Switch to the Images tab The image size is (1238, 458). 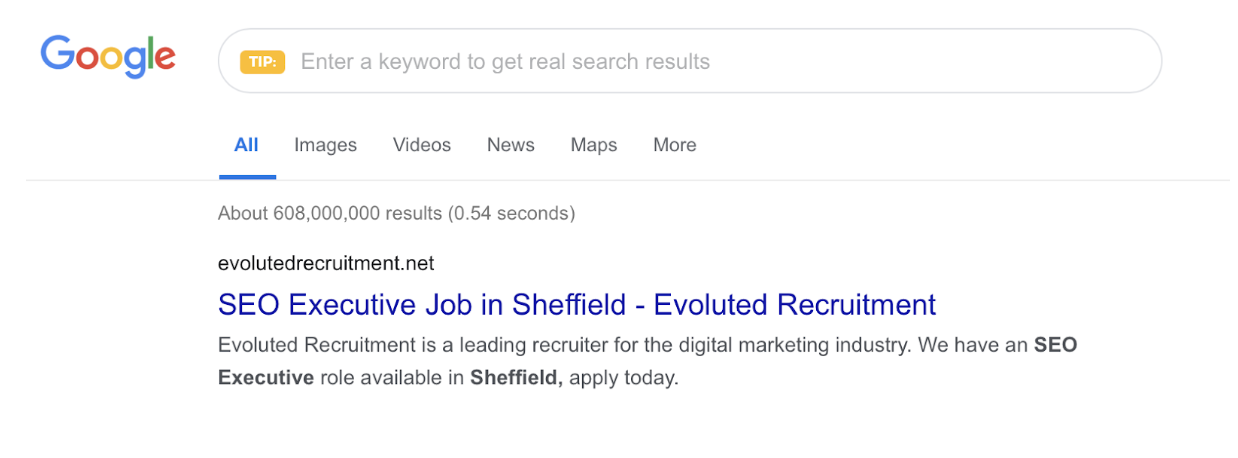[x=325, y=145]
